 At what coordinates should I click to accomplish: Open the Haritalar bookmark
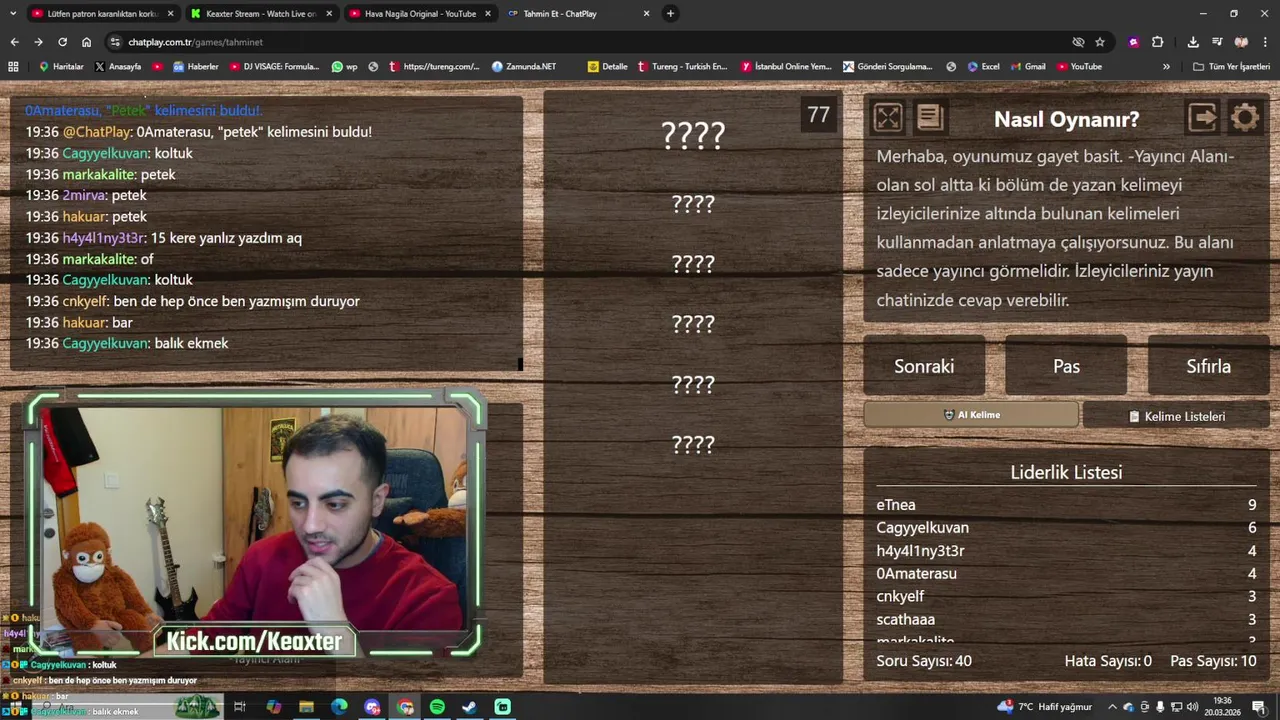click(61, 67)
